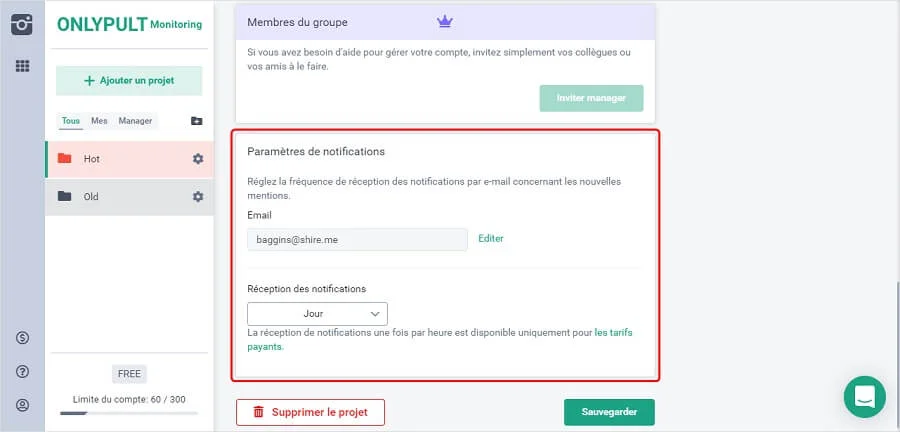Click the Editer email link
Screen dimensions: 900x432
(491, 239)
